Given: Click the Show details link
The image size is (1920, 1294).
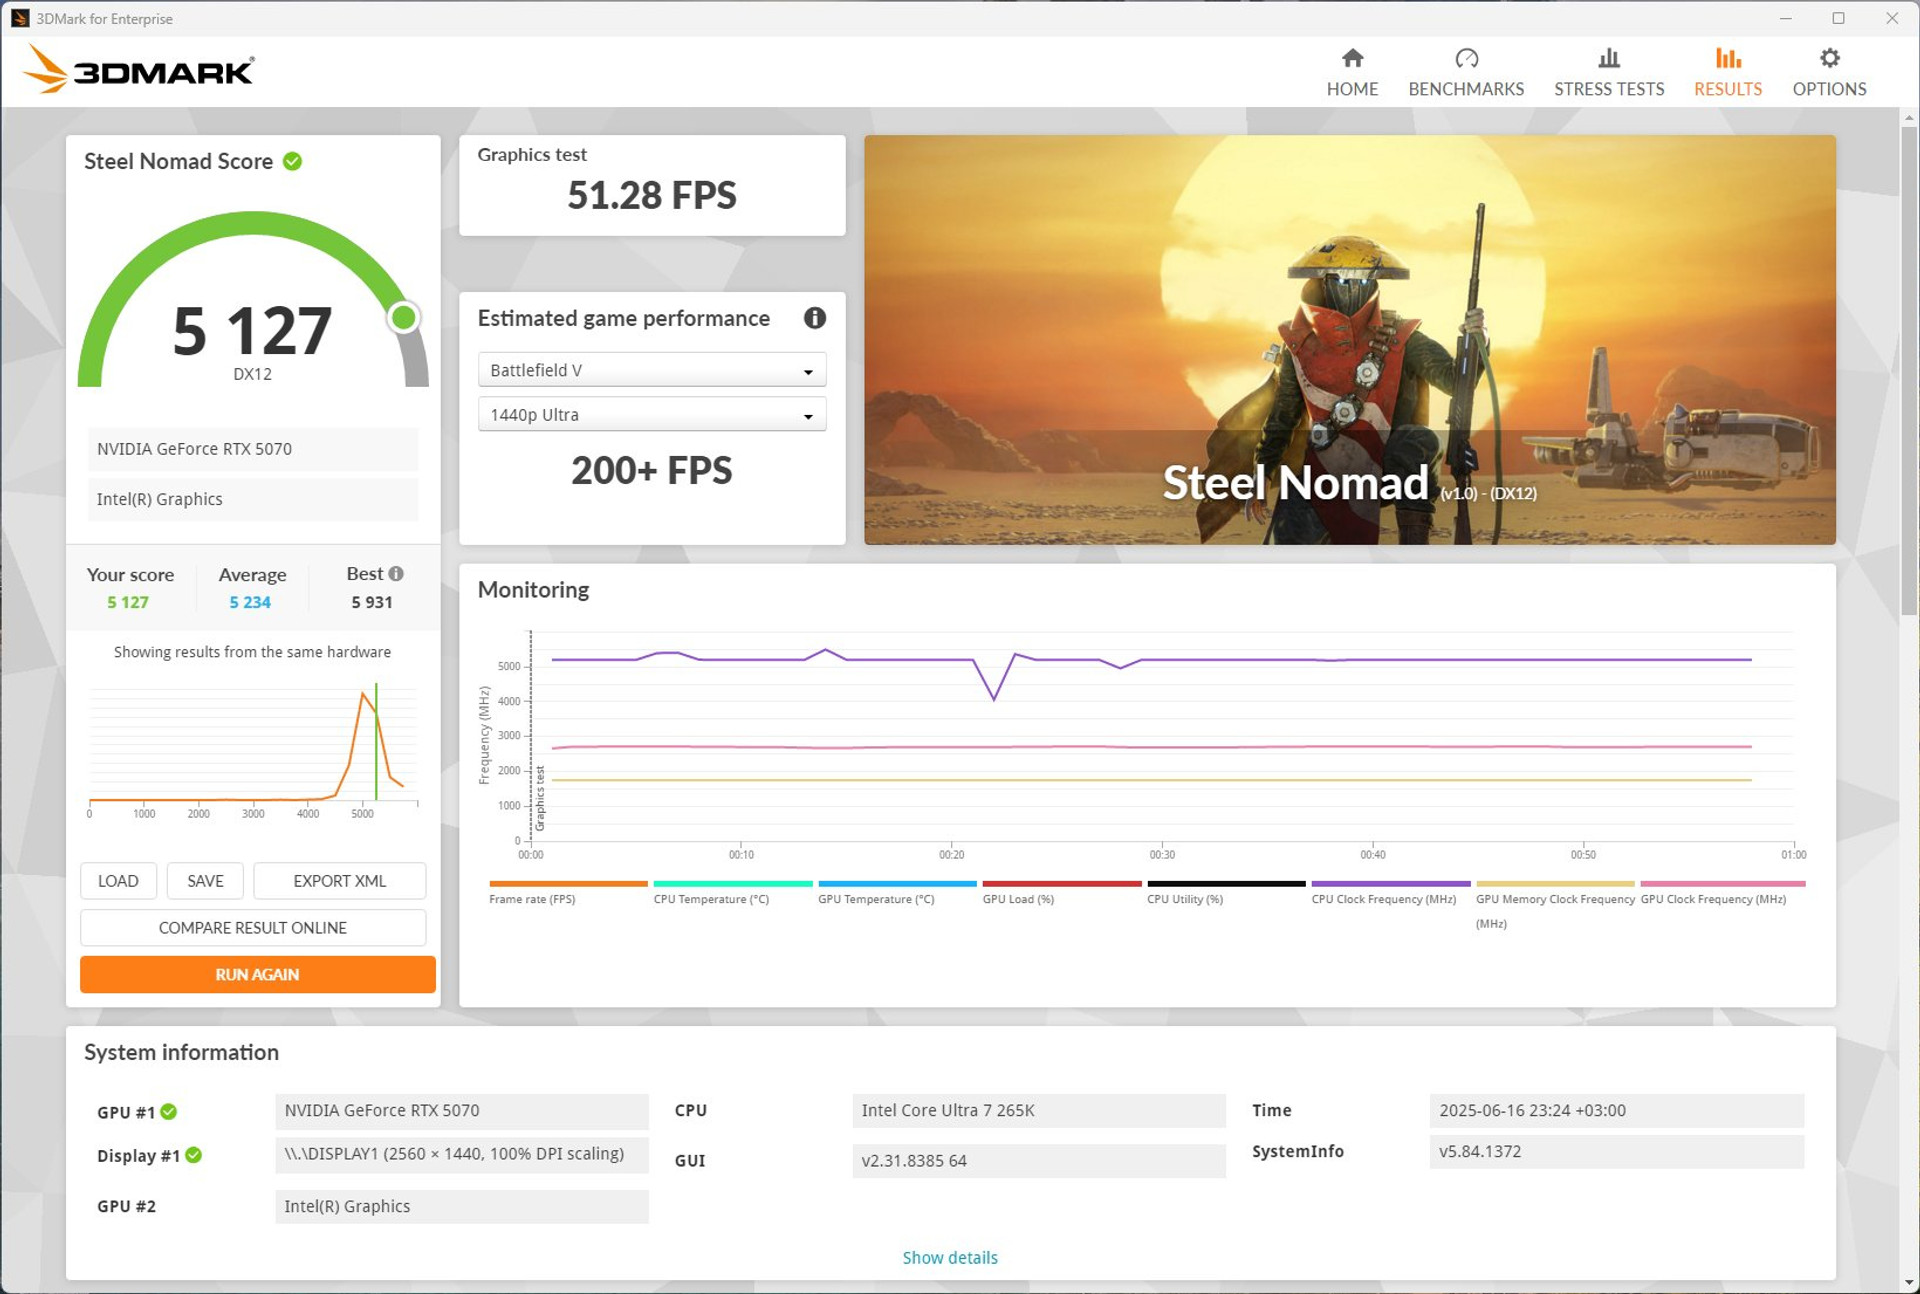Looking at the screenshot, I should pyautogui.click(x=950, y=1257).
